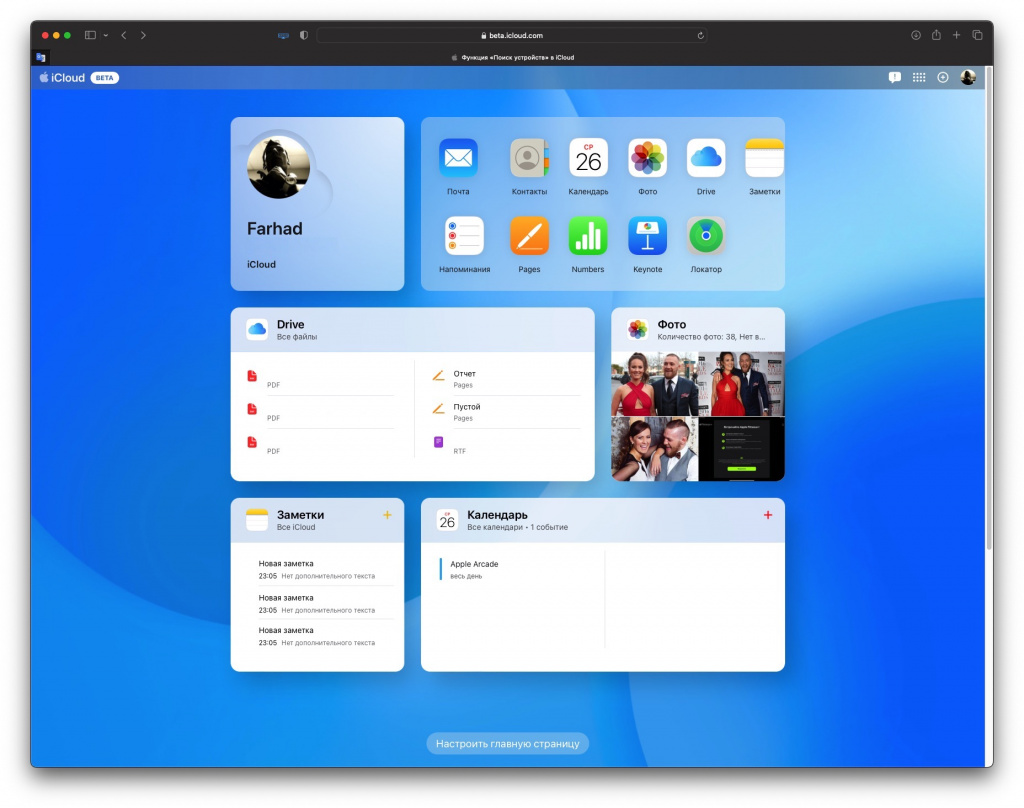1024x808 pixels.
Task: Open the second PDF file in Drive
Action: pyautogui.click(x=320, y=412)
